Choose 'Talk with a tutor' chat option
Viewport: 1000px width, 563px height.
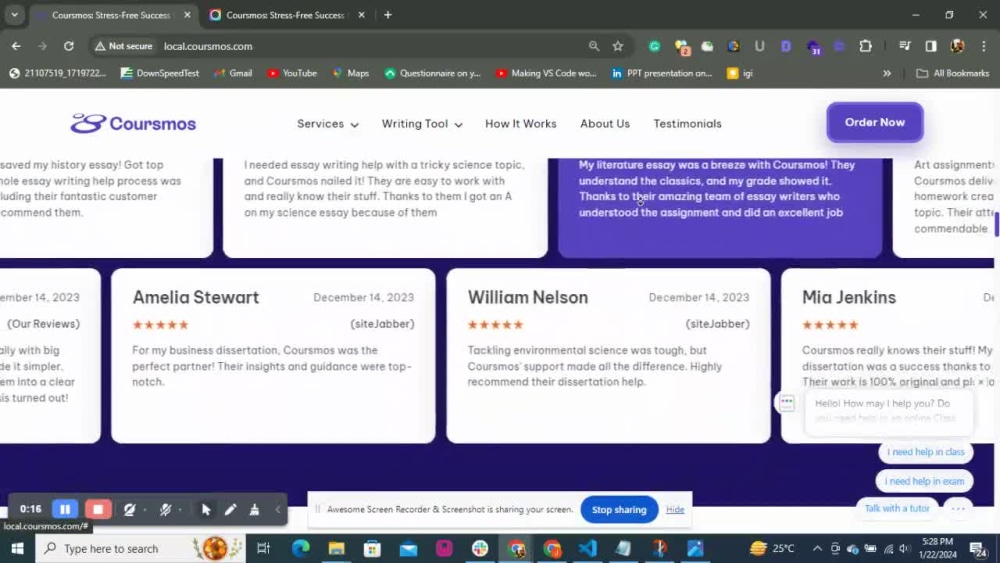[x=897, y=508]
